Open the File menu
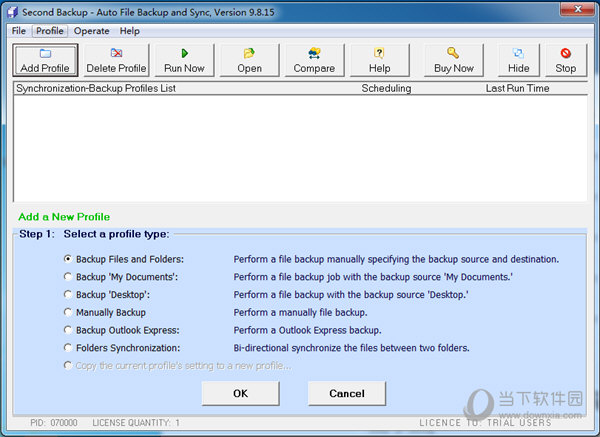Viewport: 600px width, 437px height. 18,31
